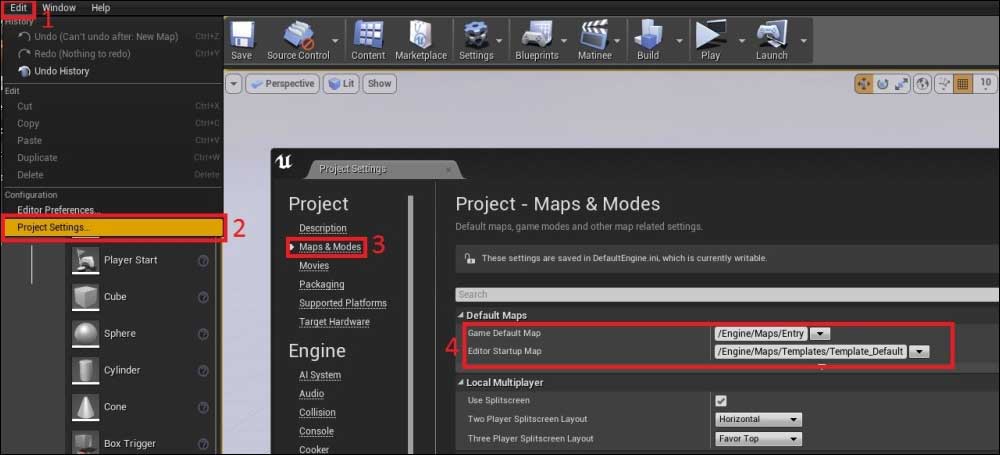Open Blueprints toolbar dropdown arrow
This screenshot has width=1000, height=455.
click(x=563, y=40)
